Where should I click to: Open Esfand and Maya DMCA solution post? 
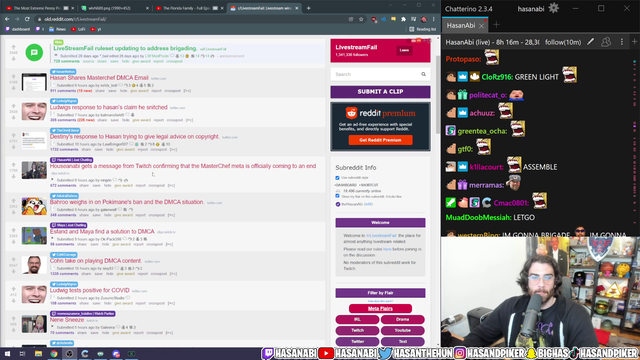pyautogui.click(x=102, y=231)
